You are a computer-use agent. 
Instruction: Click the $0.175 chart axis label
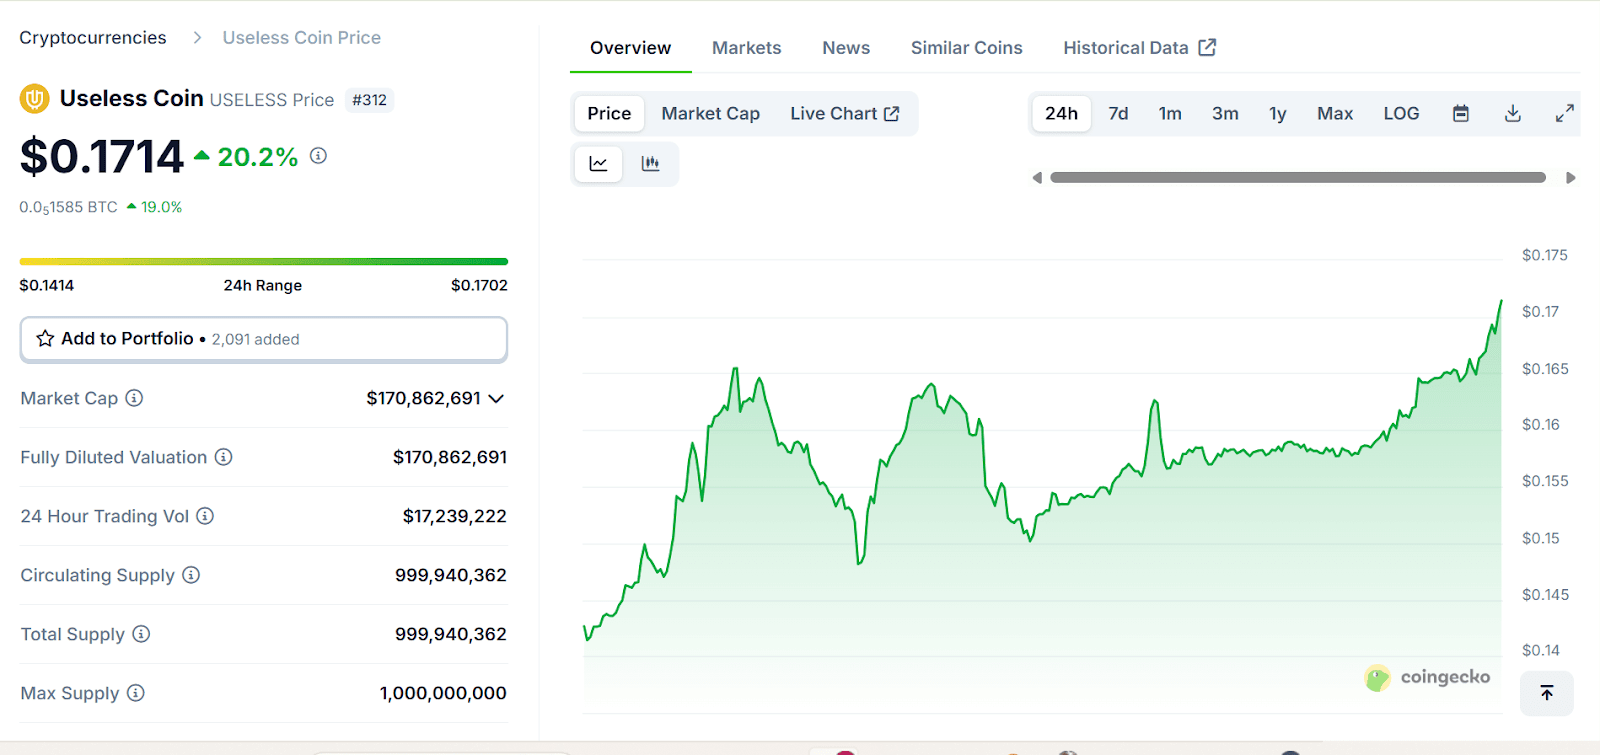[1545, 255]
